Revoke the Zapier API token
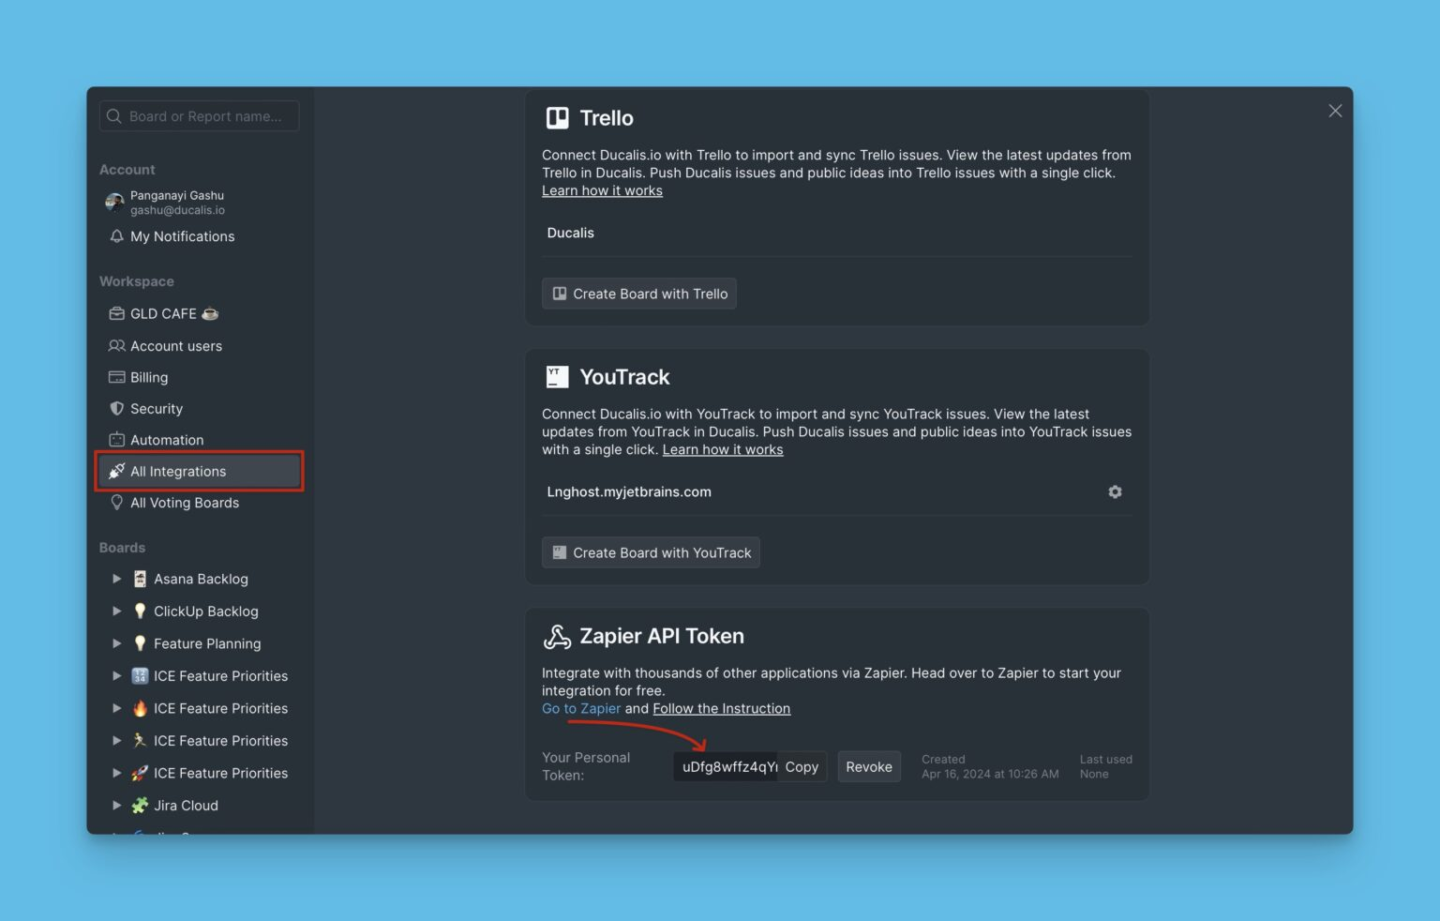This screenshot has width=1440, height=921. [x=868, y=767]
